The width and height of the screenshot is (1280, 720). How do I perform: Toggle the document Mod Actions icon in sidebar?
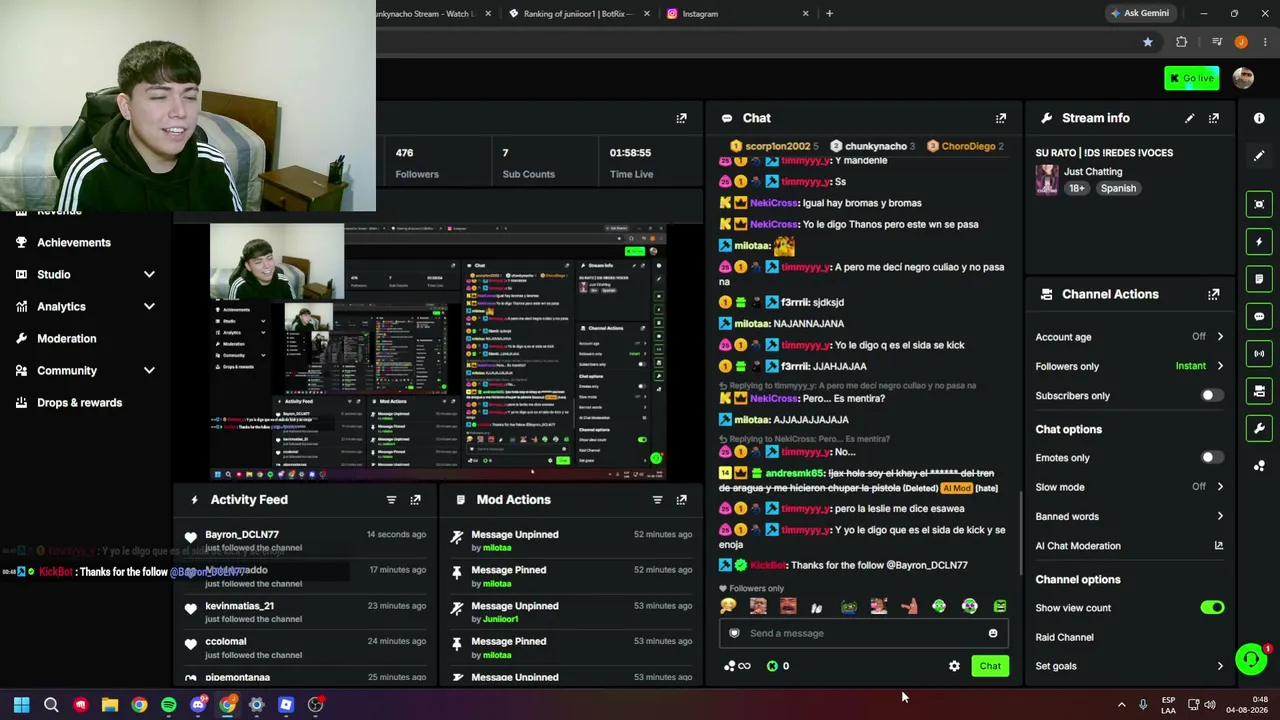tap(1259, 279)
